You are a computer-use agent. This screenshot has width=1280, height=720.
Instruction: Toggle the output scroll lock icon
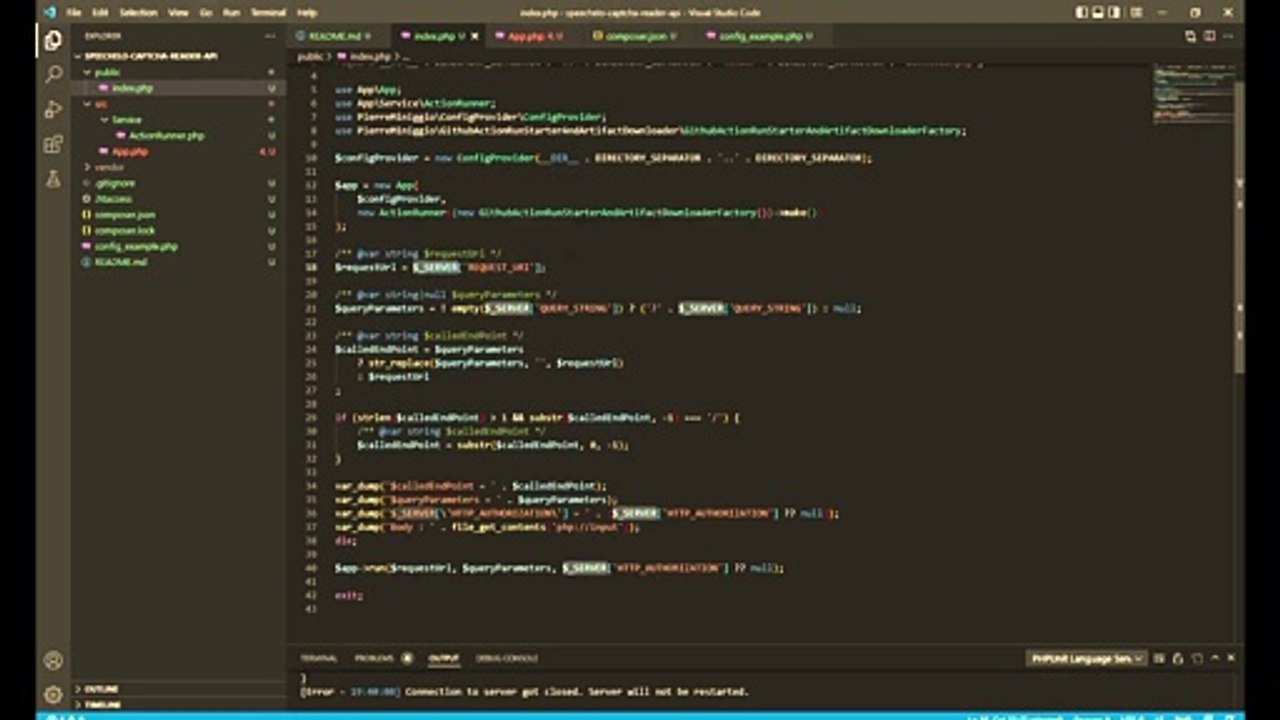coord(1178,658)
